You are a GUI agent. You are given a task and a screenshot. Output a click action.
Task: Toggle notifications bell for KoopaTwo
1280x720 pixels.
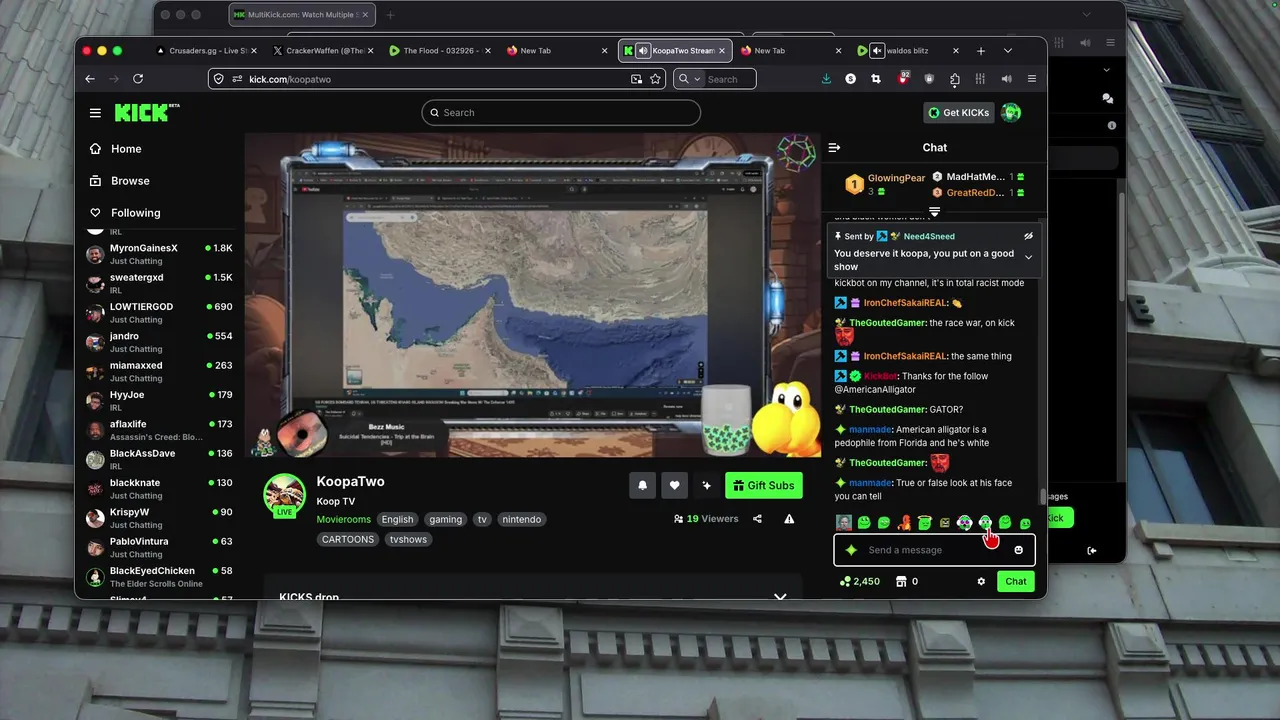click(x=642, y=486)
